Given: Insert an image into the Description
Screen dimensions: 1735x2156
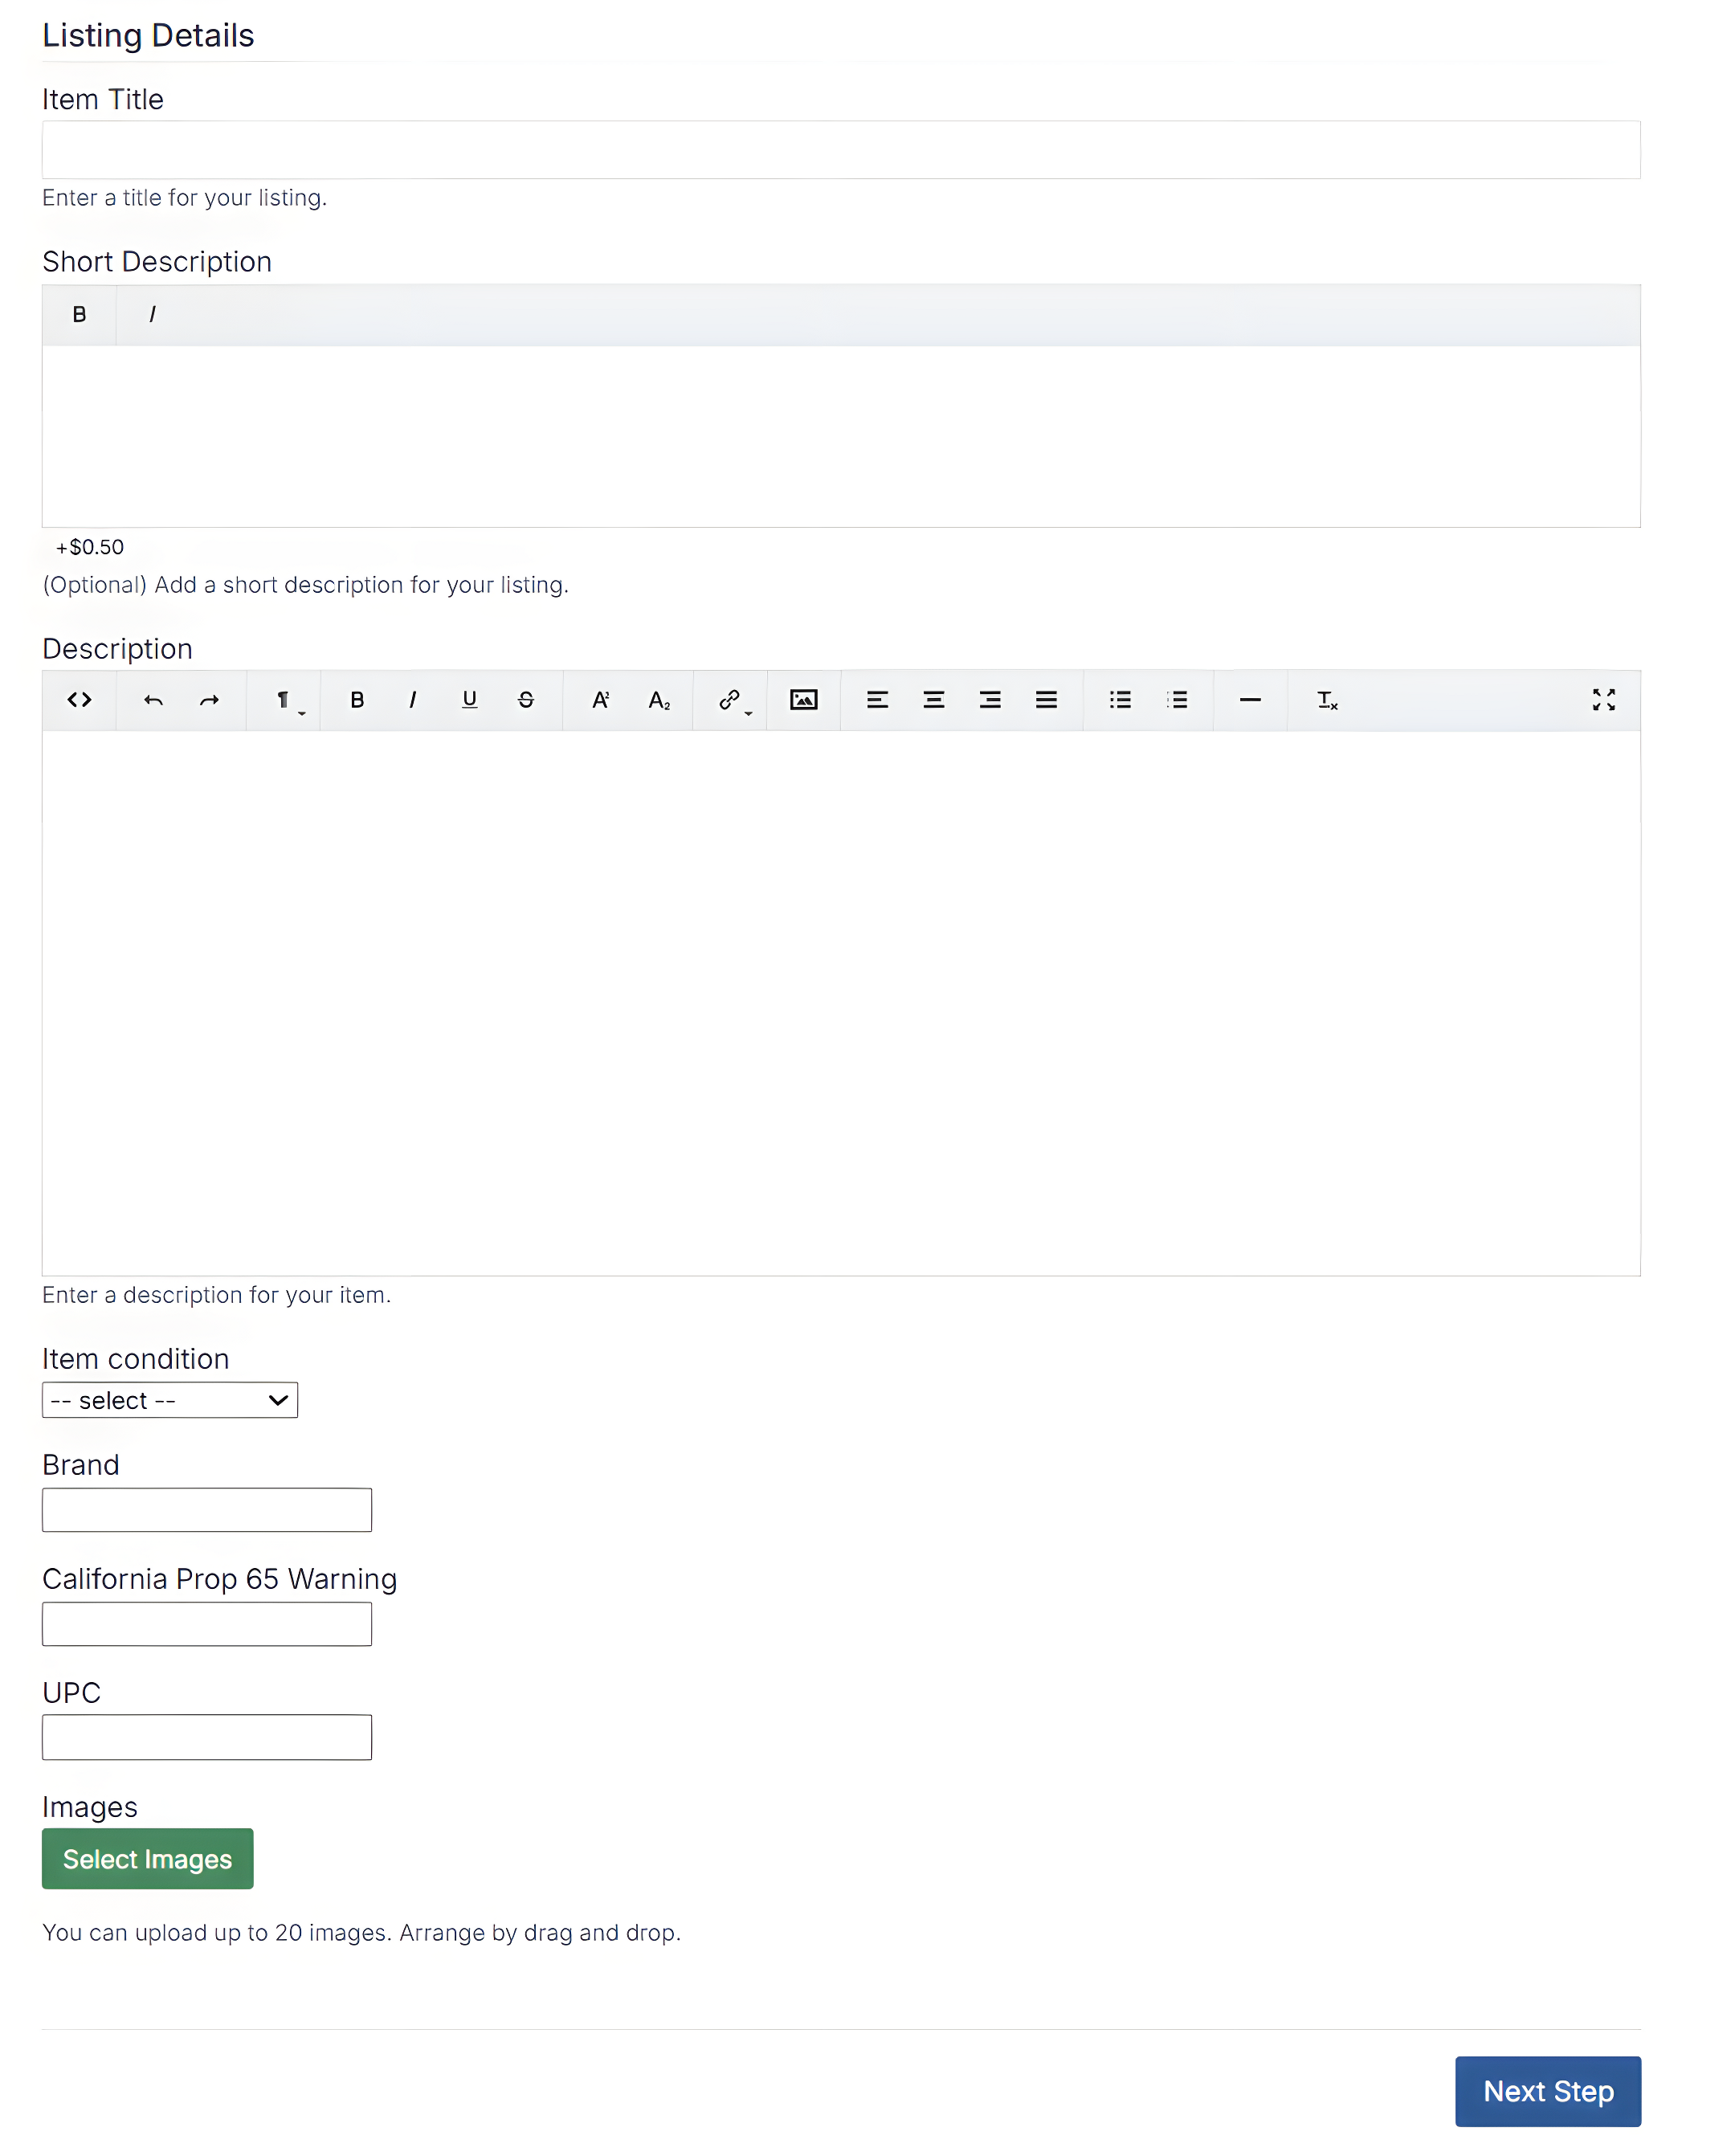Looking at the screenshot, I should click(803, 700).
